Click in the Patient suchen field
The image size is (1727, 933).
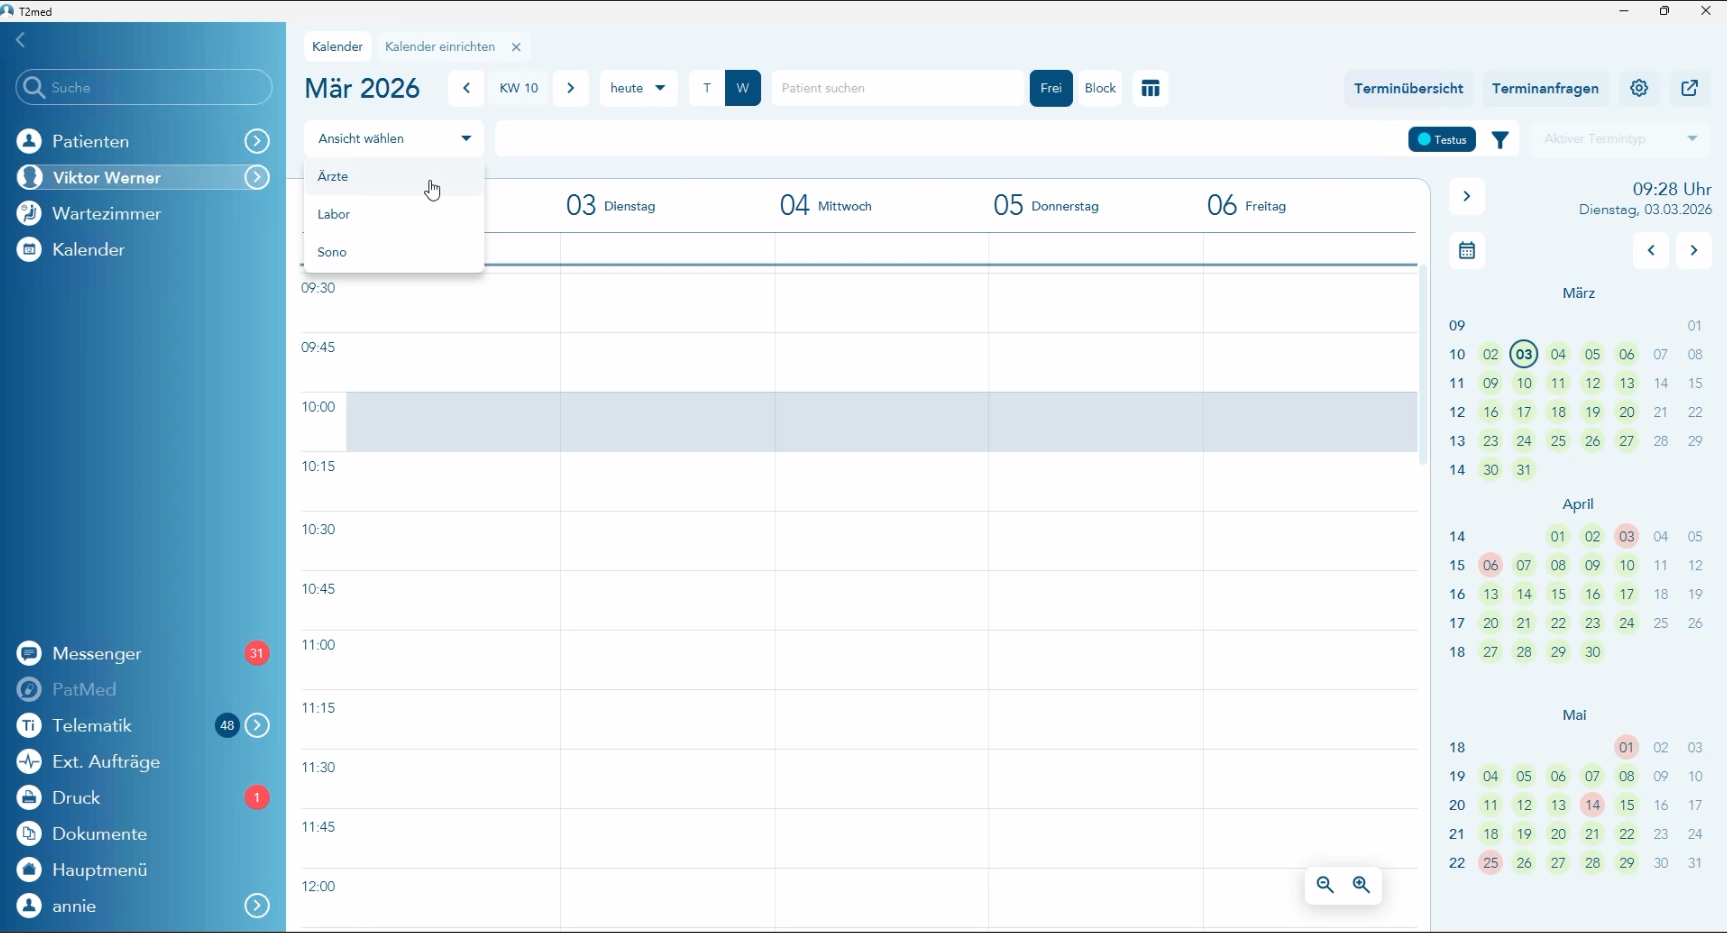coord(895,88)
